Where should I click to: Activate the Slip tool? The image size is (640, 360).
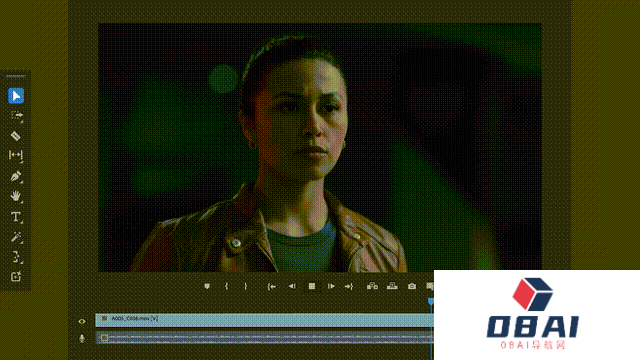point(16,155)
